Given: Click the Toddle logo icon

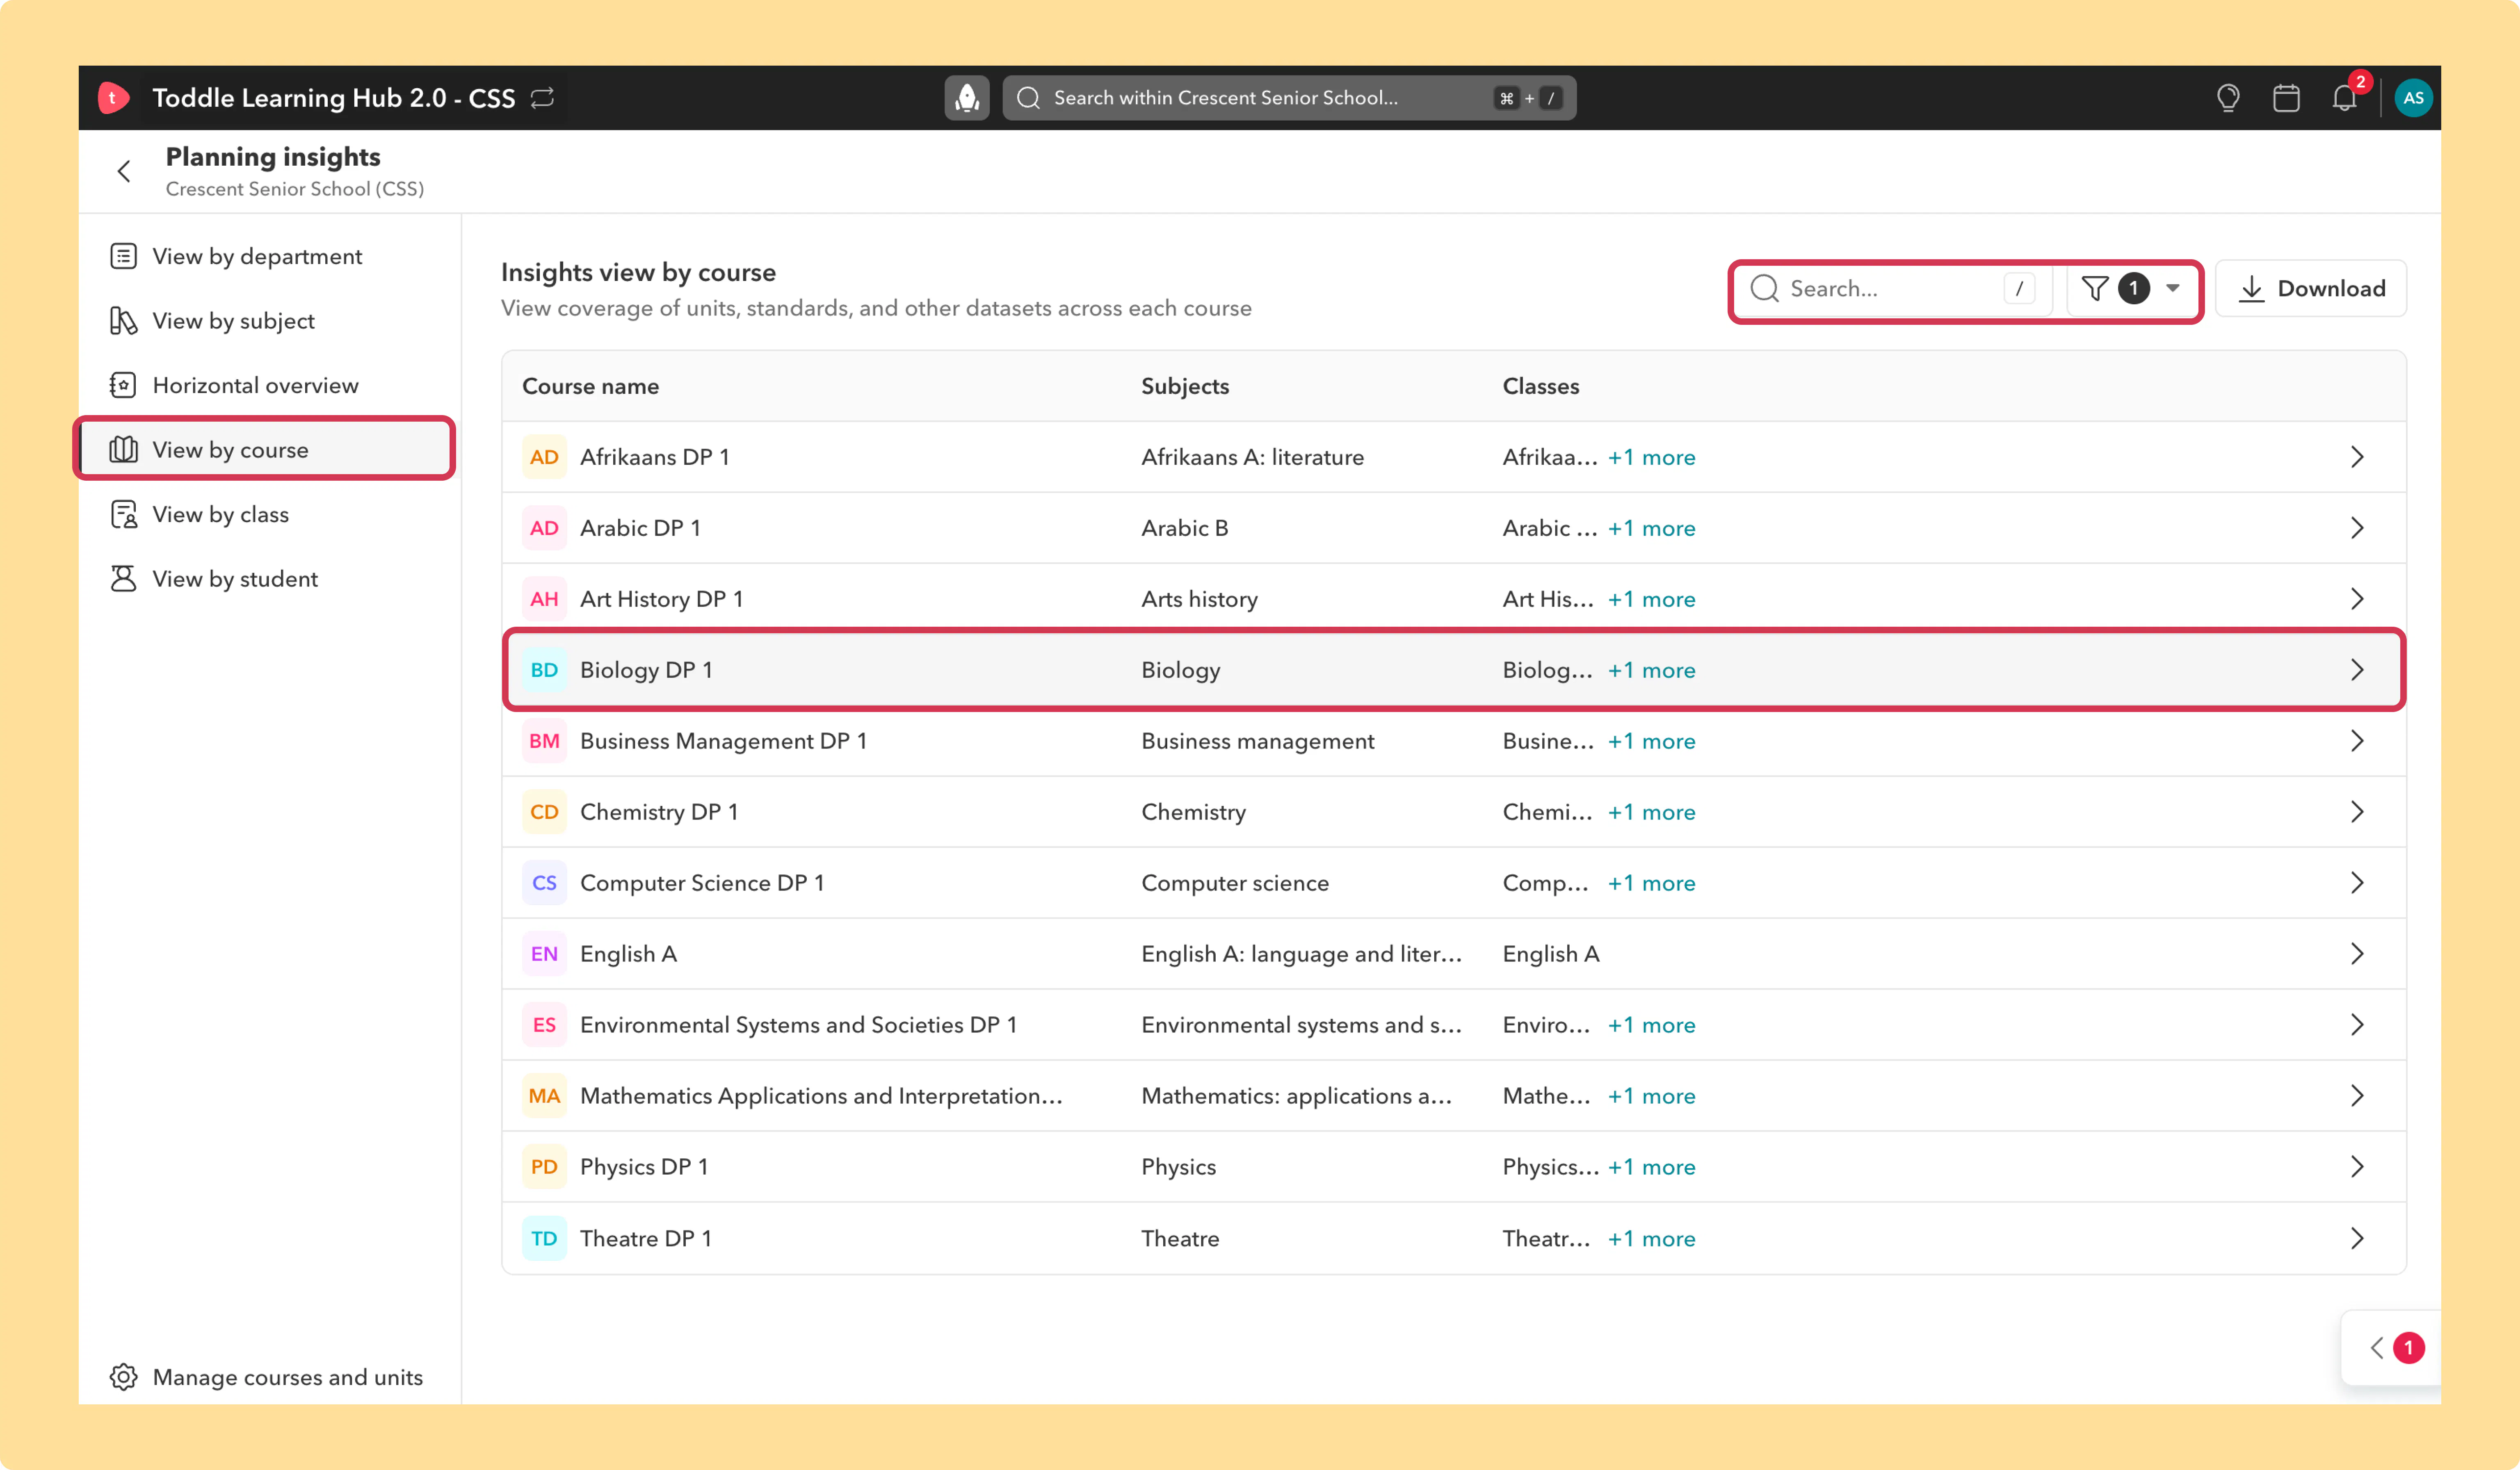Looking at the screenshot, I should (113, 98).
